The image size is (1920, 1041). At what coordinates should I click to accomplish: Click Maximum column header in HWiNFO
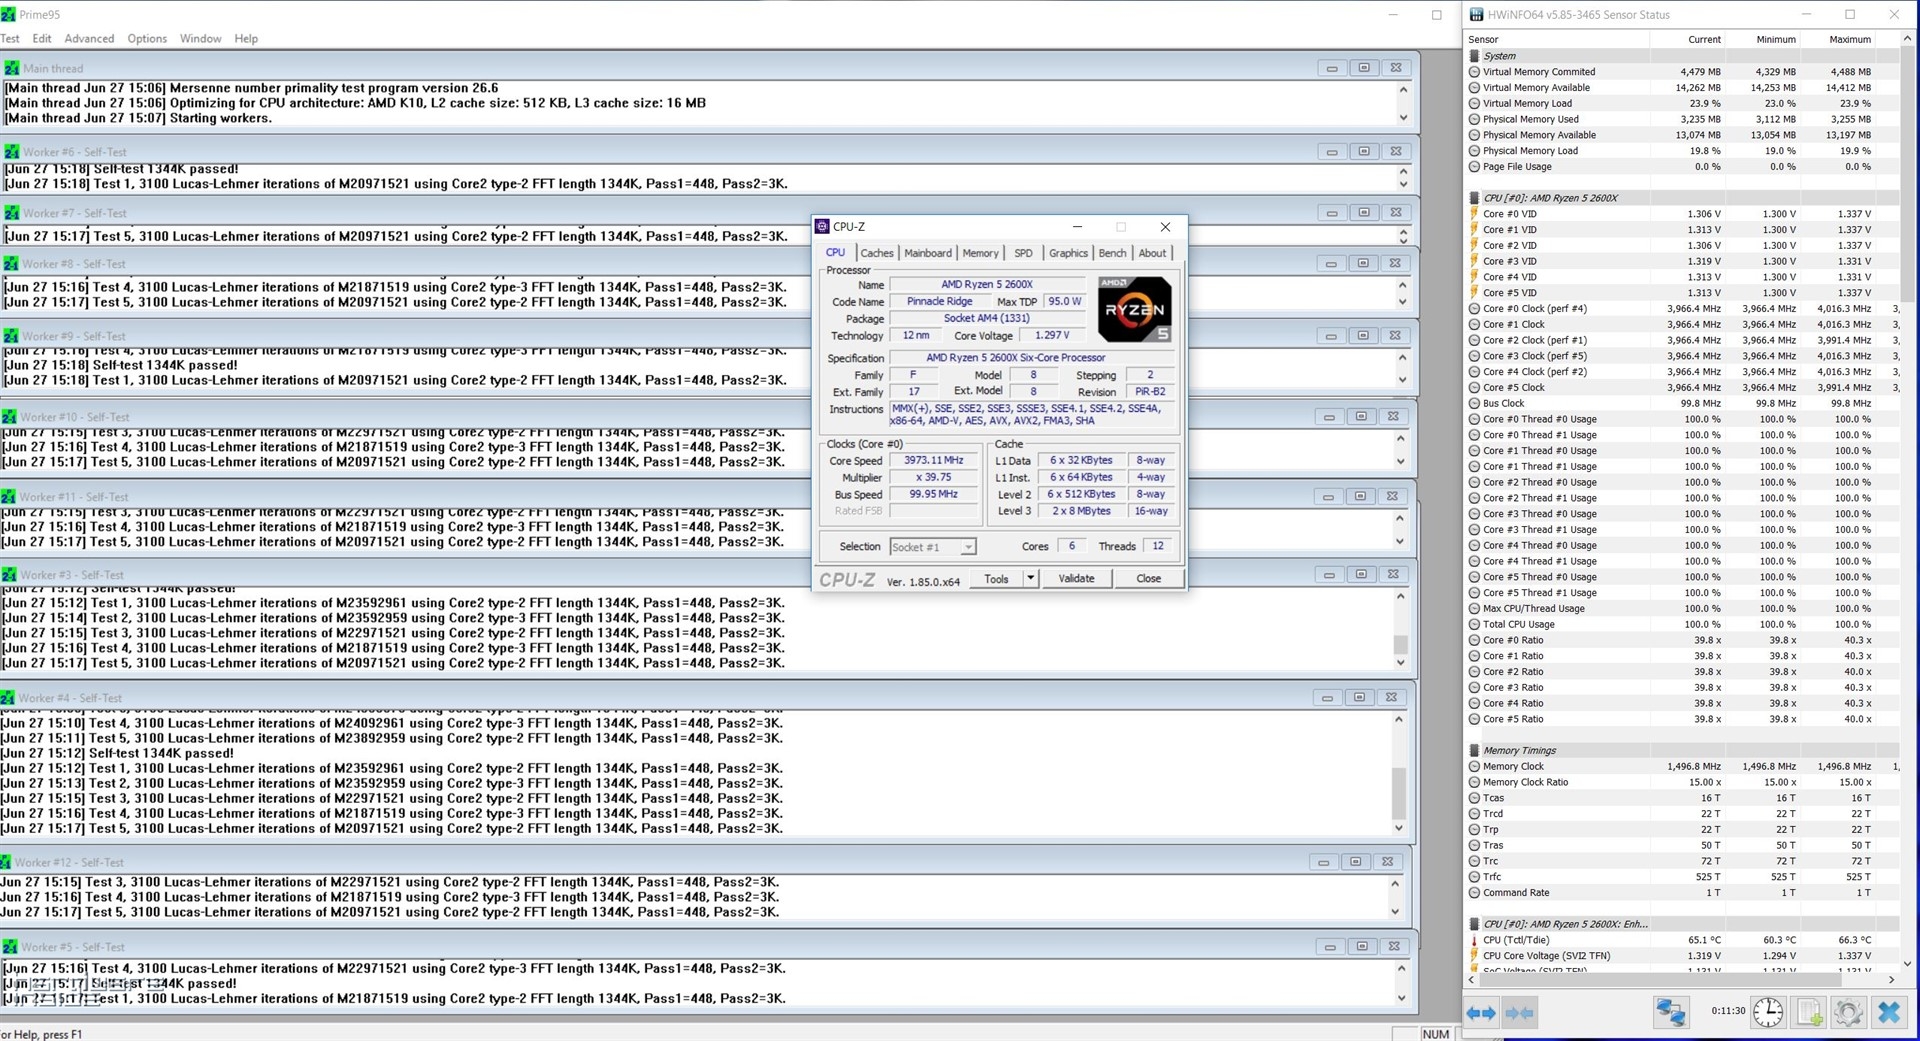point(1837,40)
